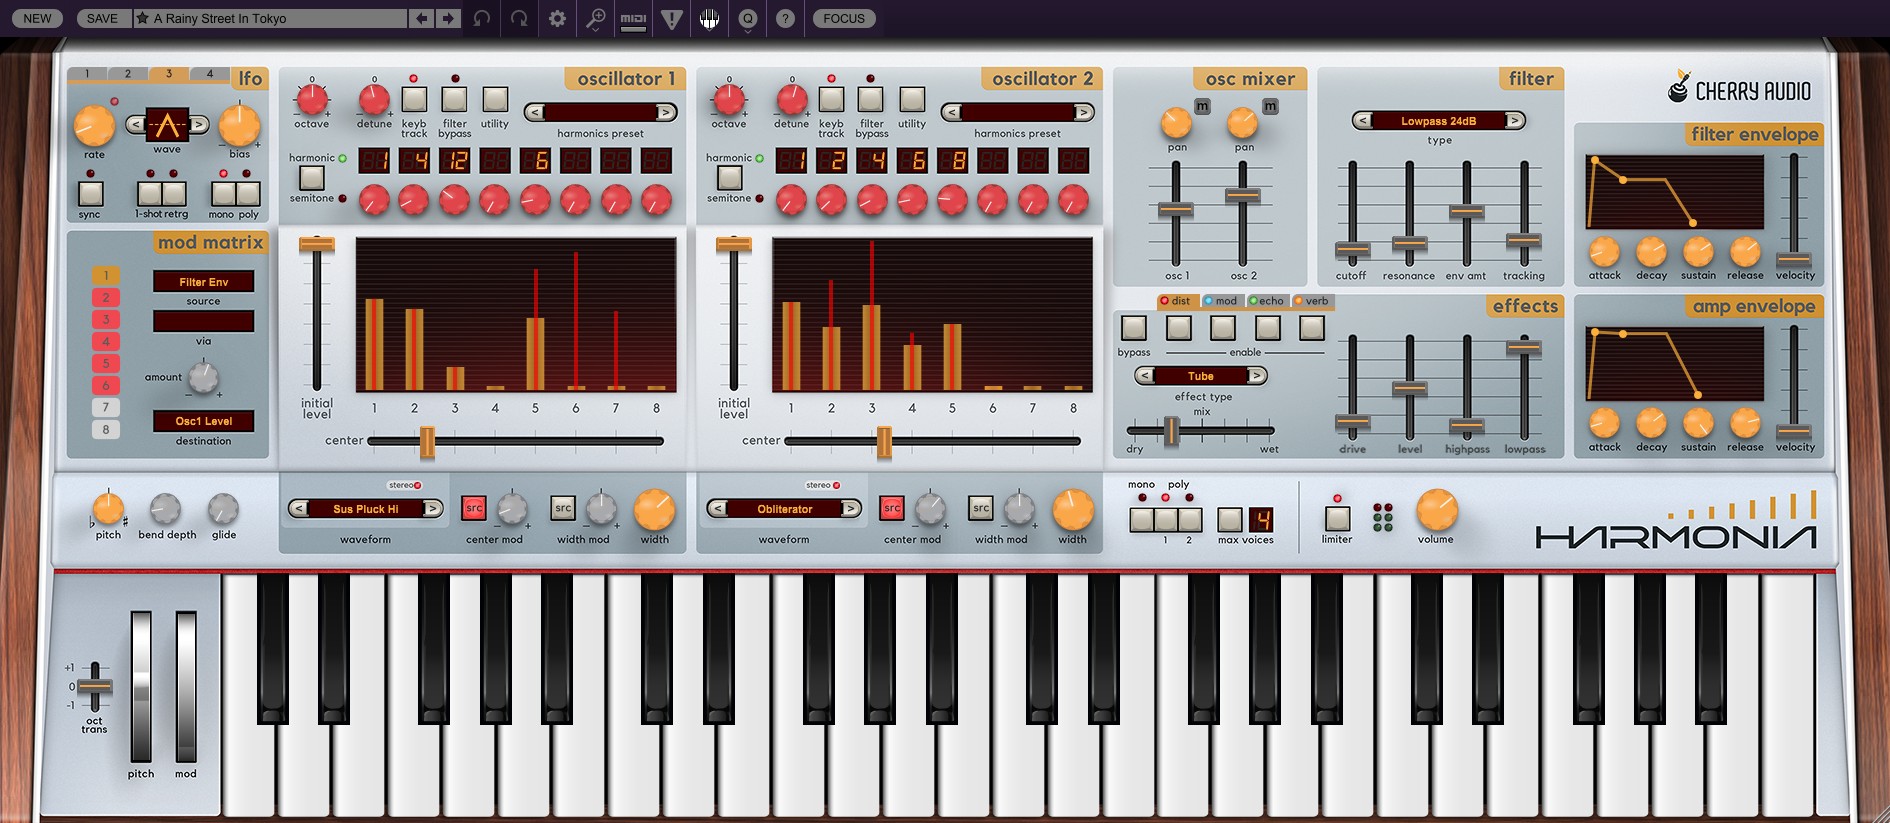Open the Sus Pluck Hi waveform menu
Screen dimensions: 1890x823
coord(365,508)
